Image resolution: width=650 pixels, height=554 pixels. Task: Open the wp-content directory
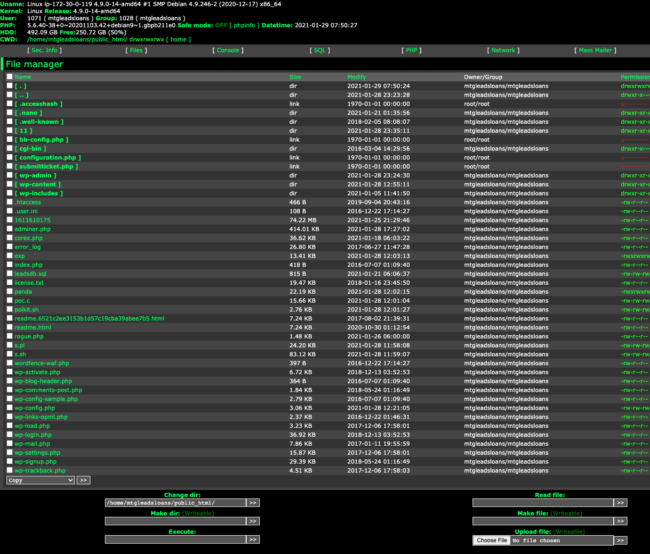pos(38,185)
